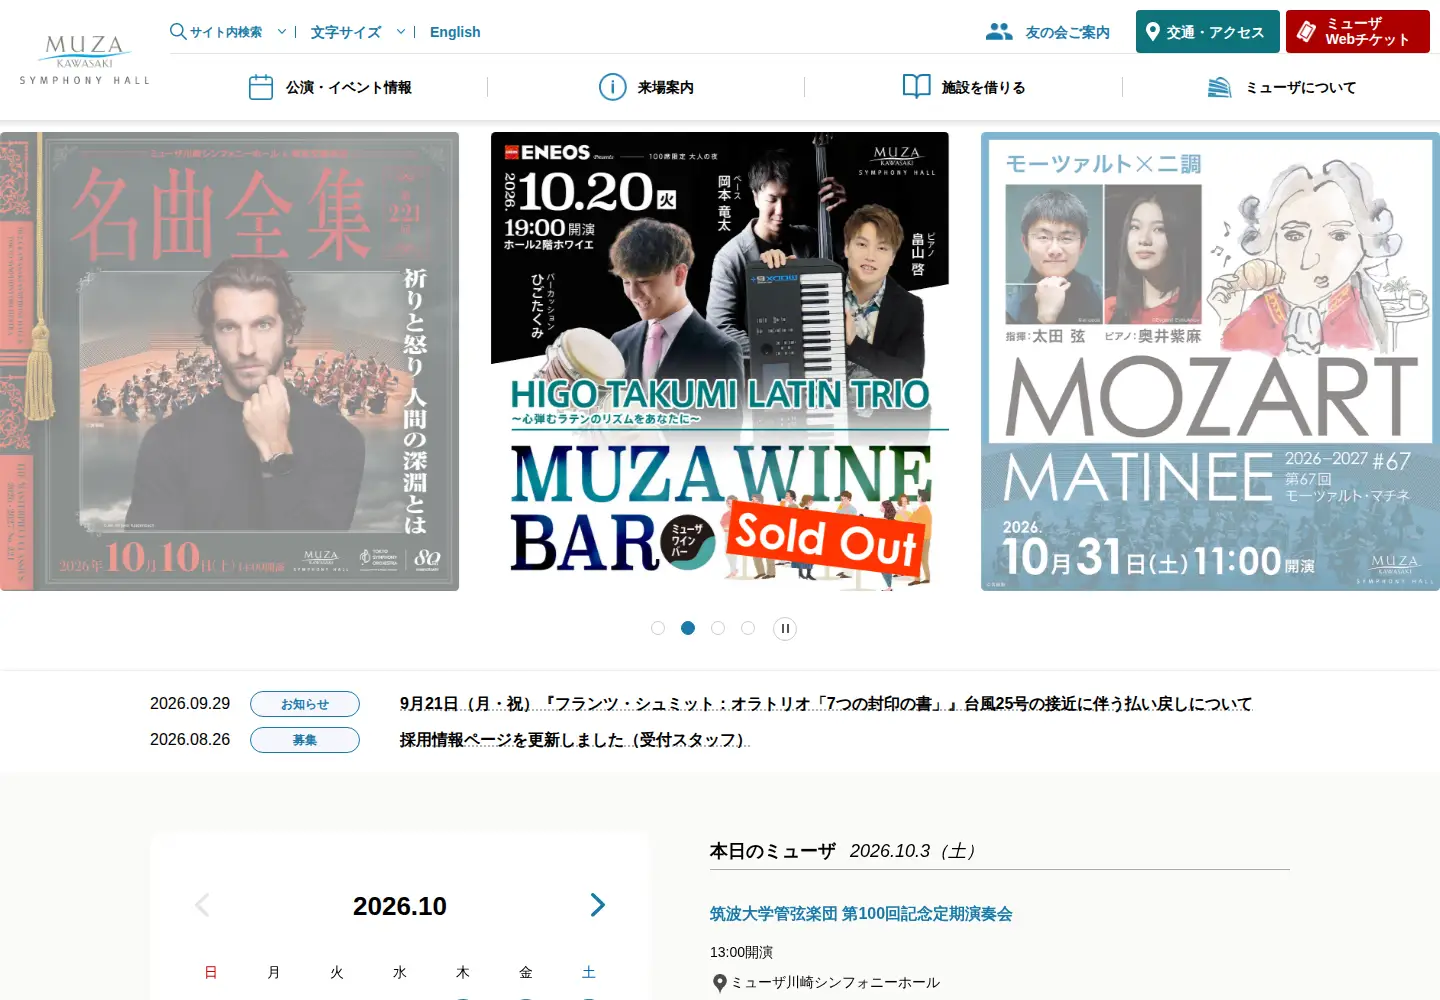Image resolution: width=1440 pixels, height=1000 pixels.
Task: Select the second carousel slide dot
Action: [x=688, y=628]
